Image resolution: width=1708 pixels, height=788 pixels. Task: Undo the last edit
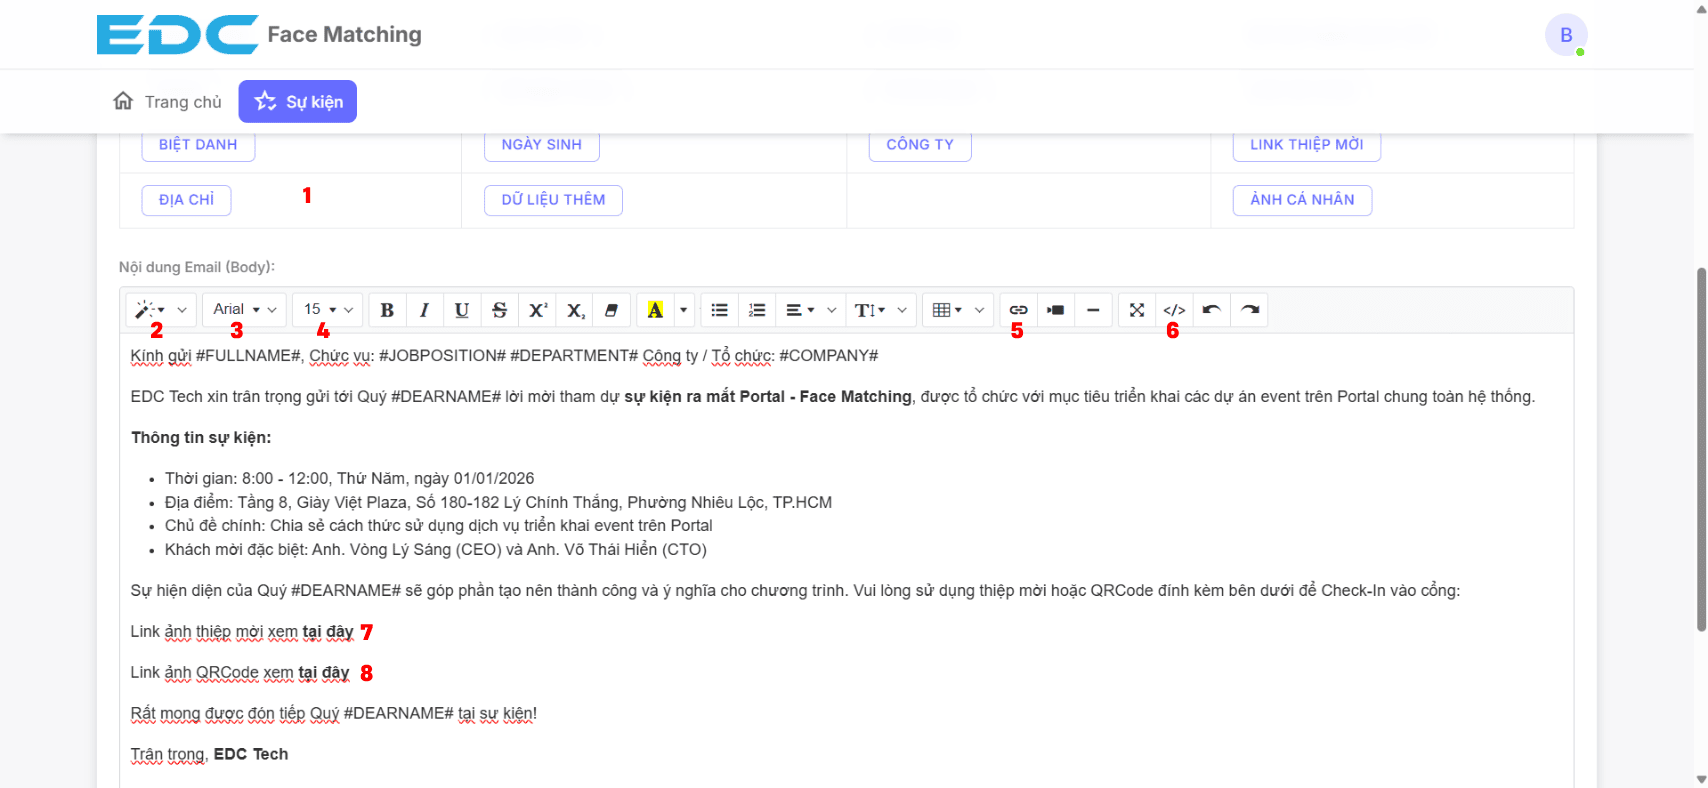(1212, 310)
